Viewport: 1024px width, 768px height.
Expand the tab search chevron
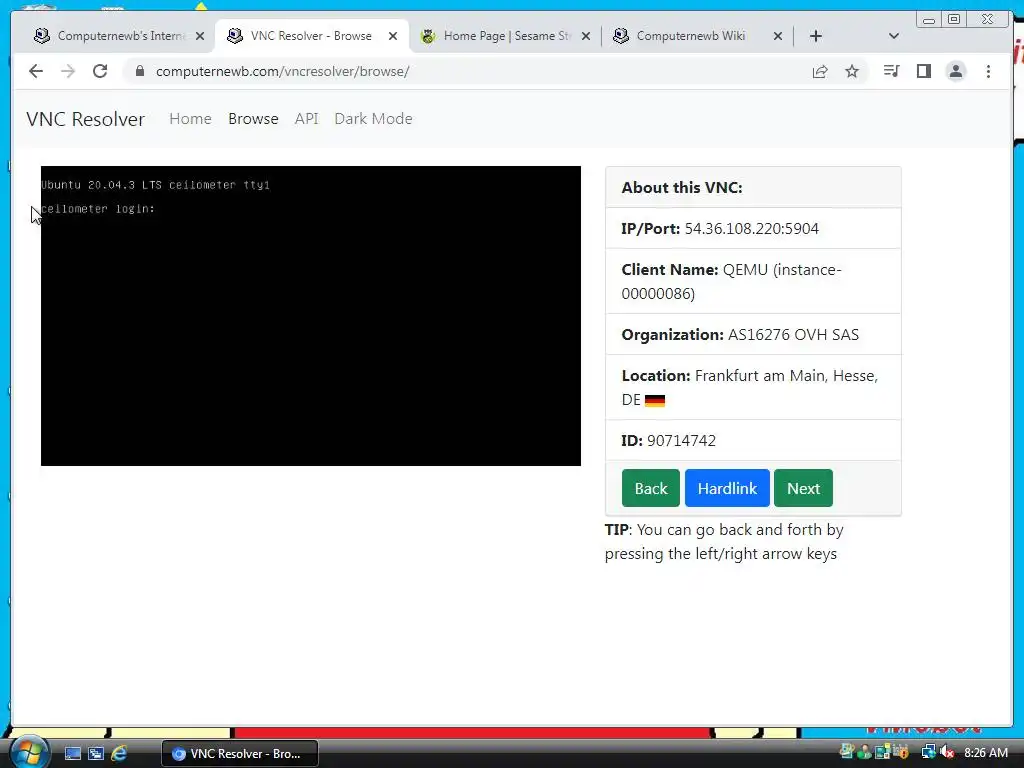[894, 36]
